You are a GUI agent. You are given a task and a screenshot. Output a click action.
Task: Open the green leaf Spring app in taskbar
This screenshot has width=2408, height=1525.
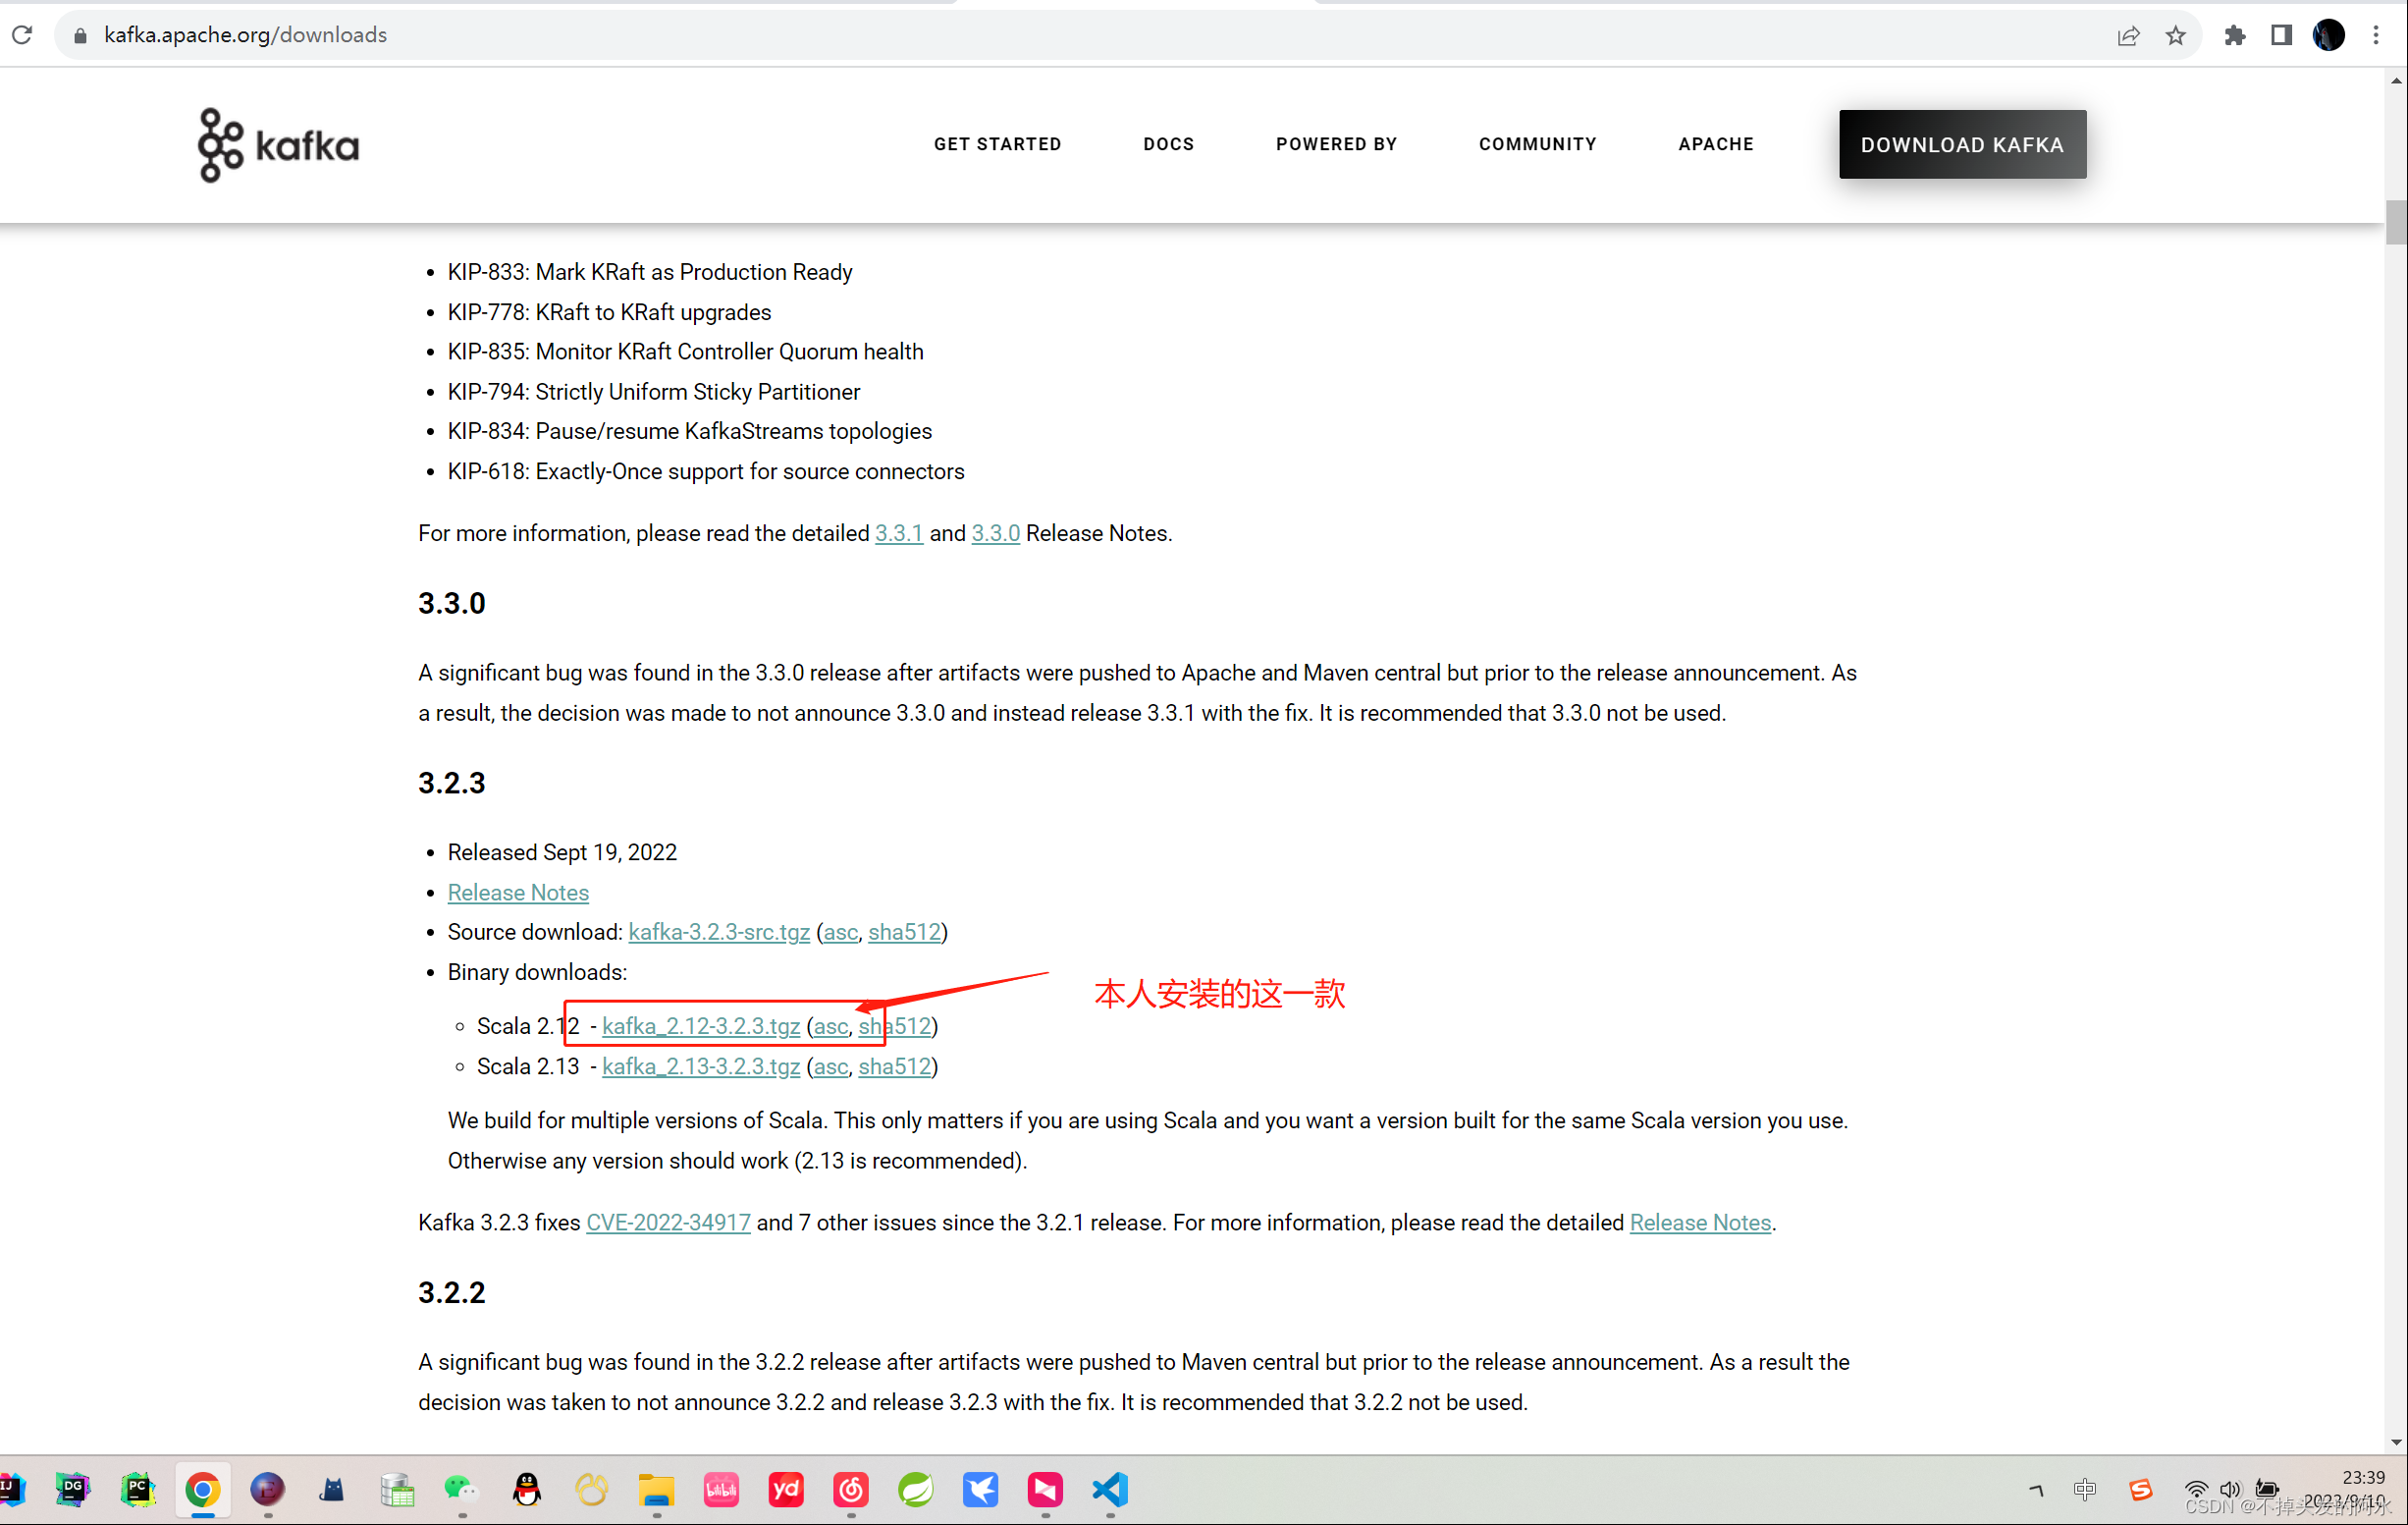coord(916,1489)
